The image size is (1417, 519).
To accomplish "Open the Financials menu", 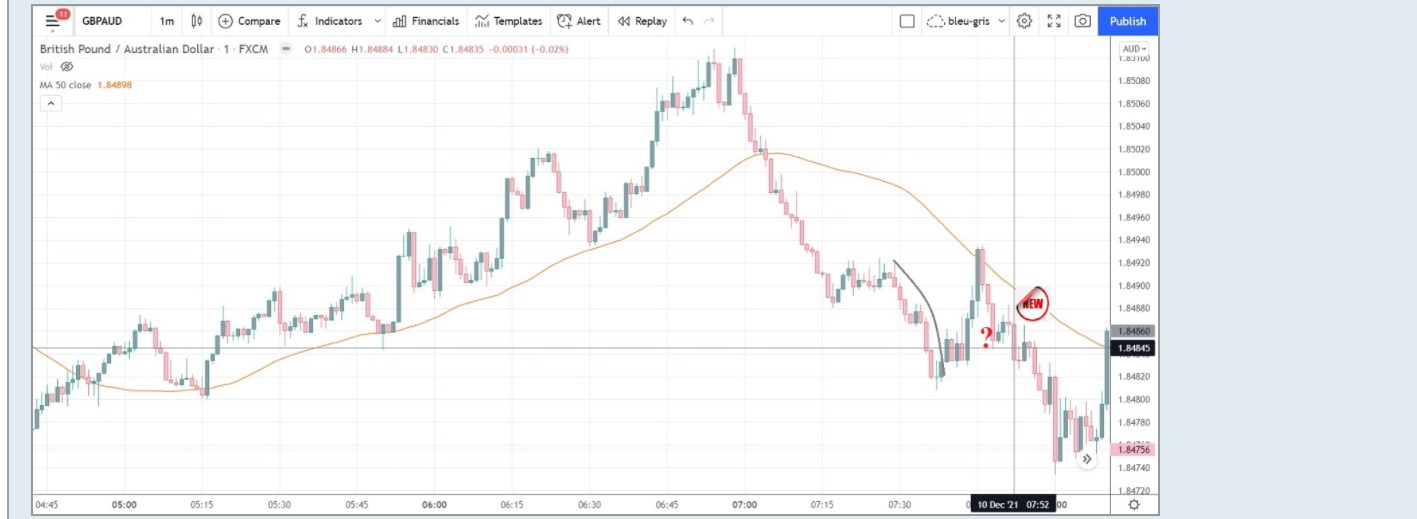I will click(426, 21).
